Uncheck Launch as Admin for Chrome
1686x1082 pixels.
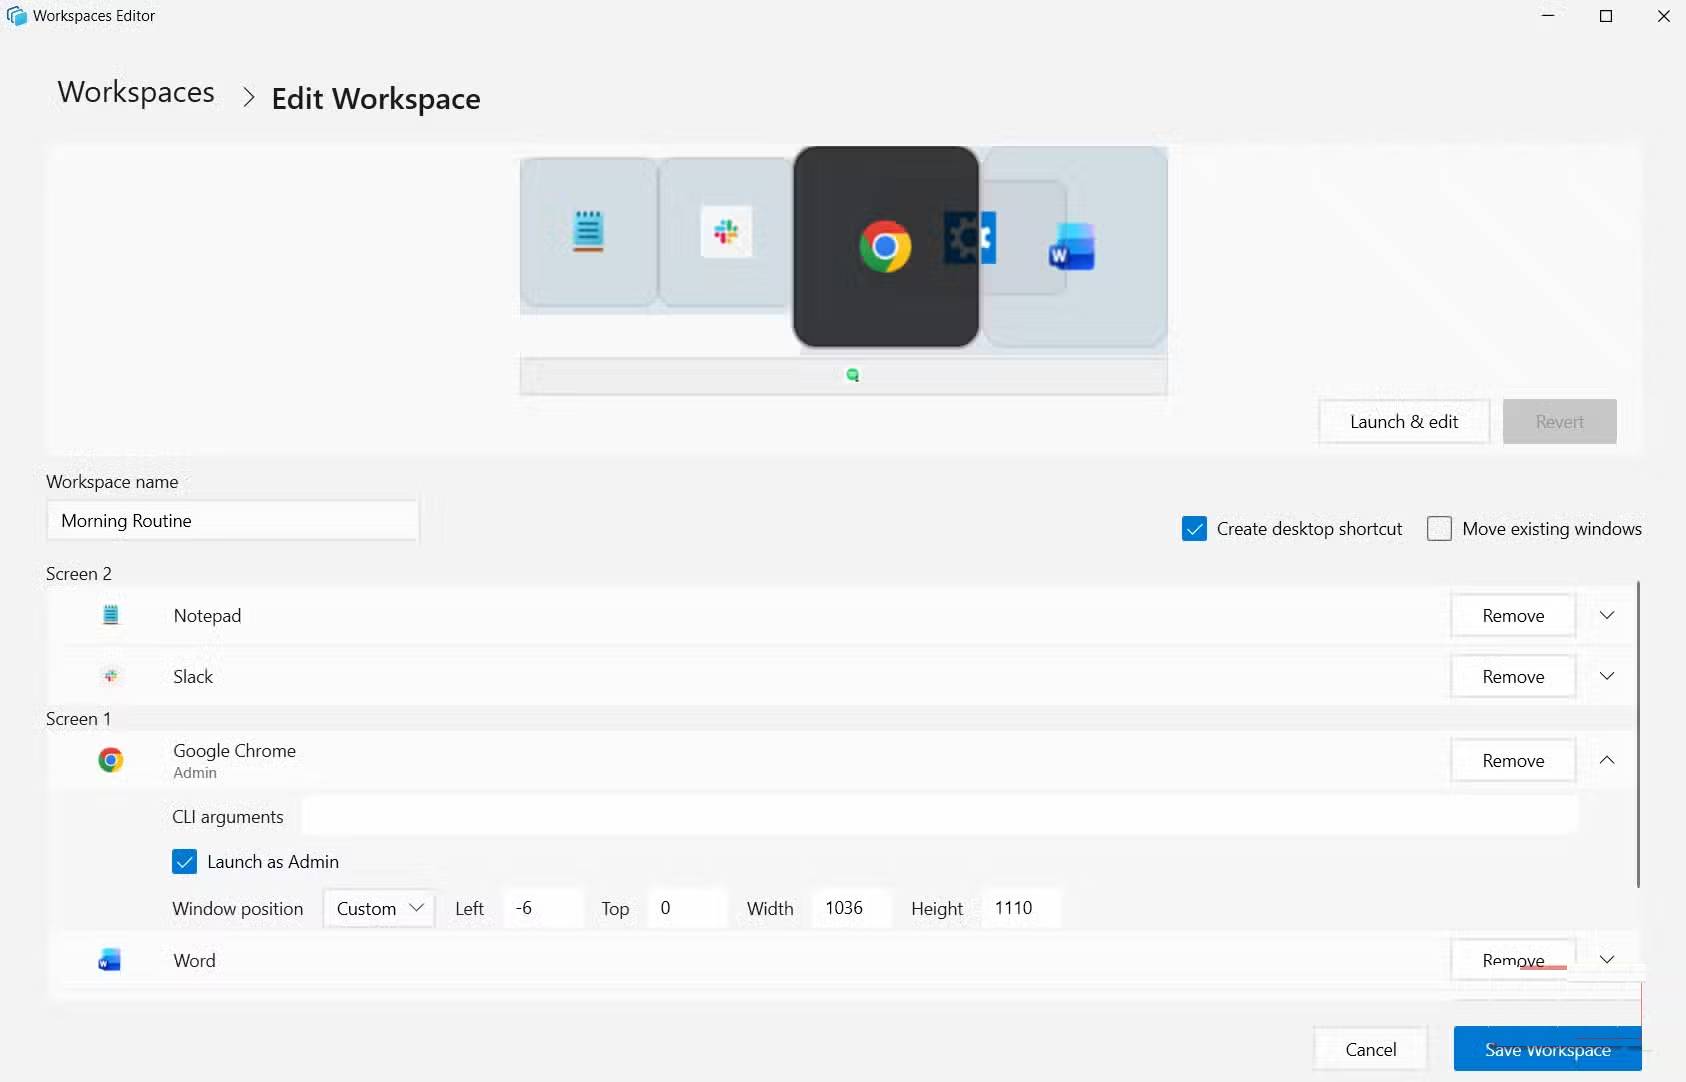coord(184,862)
